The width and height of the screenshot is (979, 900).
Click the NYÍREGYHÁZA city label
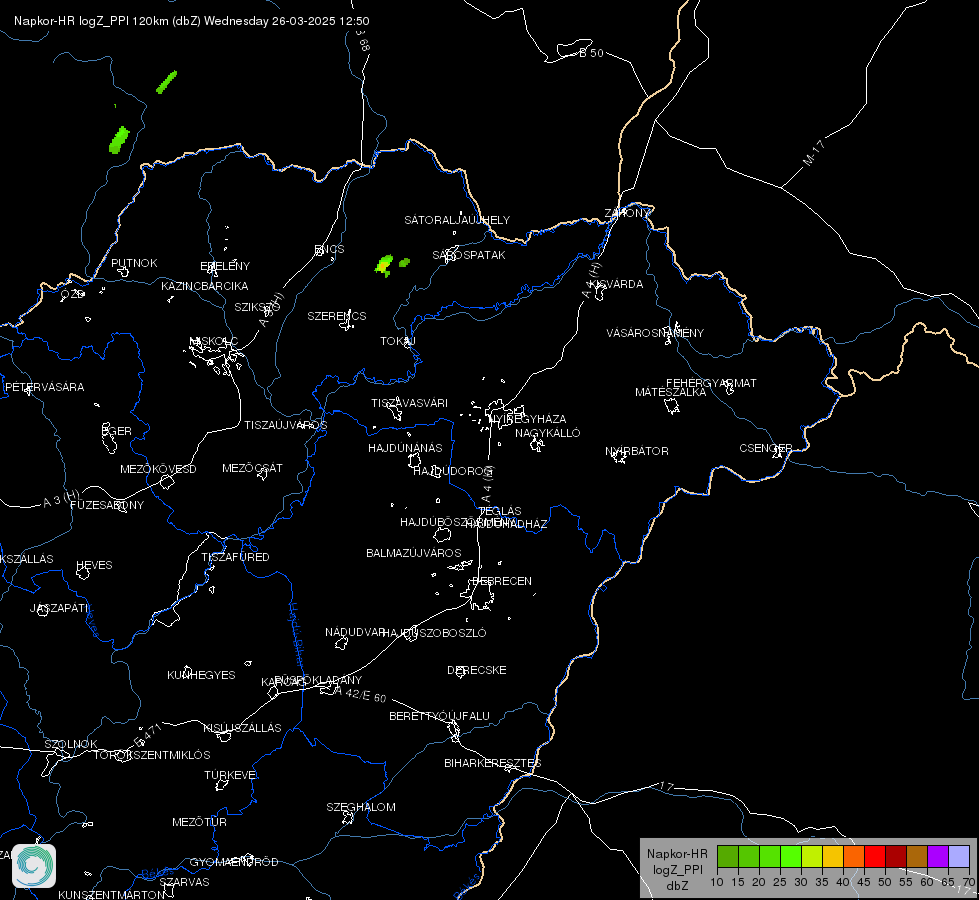tap(528, 418)
